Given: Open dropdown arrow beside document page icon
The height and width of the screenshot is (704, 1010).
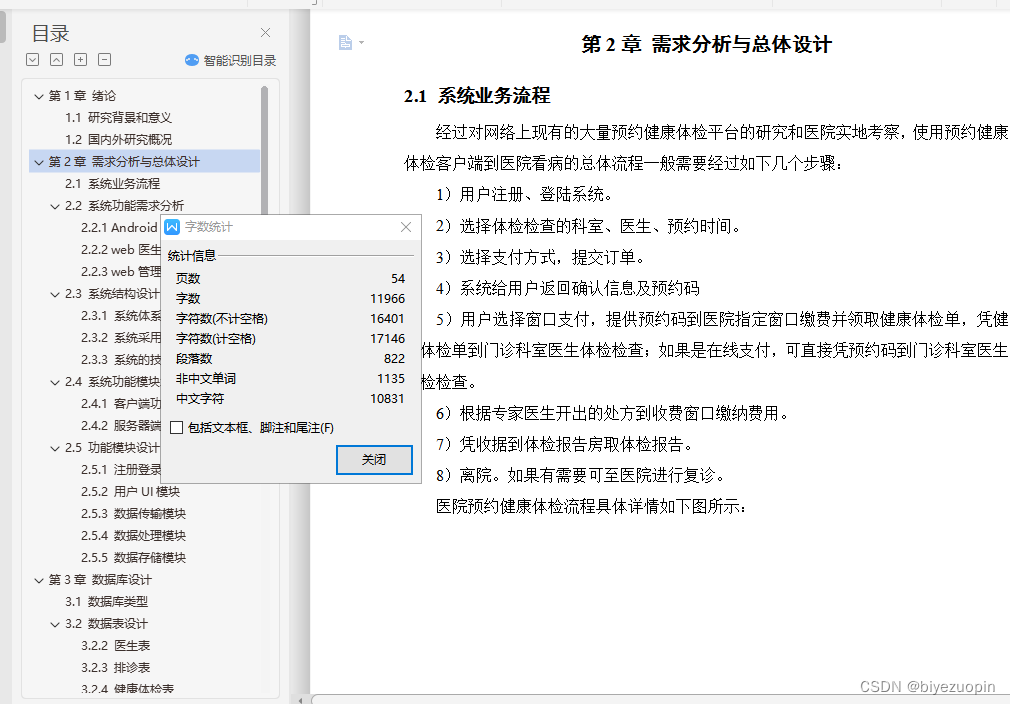Looking at the screenshot, I should (361, 43).
